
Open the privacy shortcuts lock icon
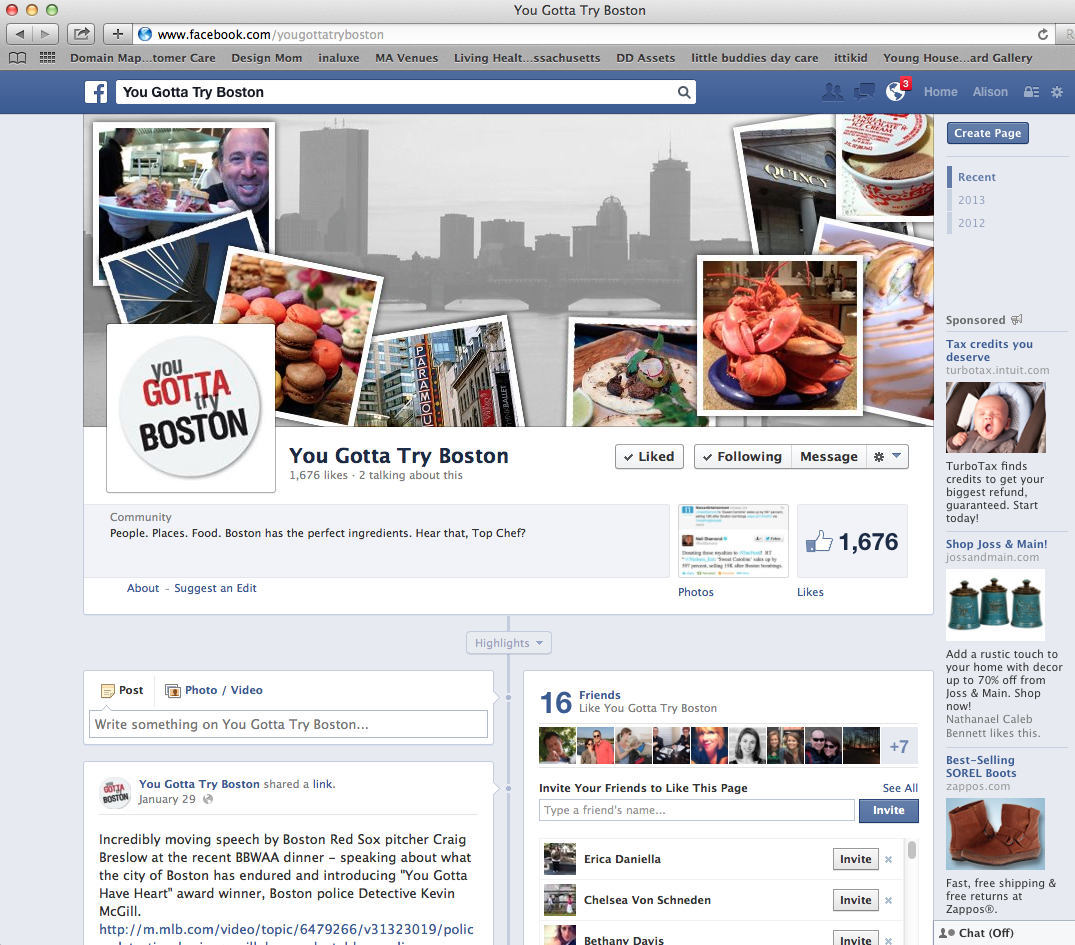pos(1031,92)
